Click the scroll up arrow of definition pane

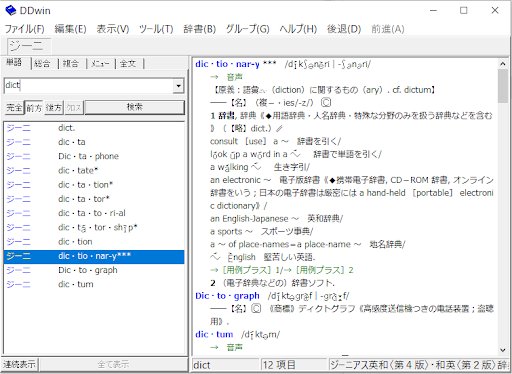[x=503, y=64]
